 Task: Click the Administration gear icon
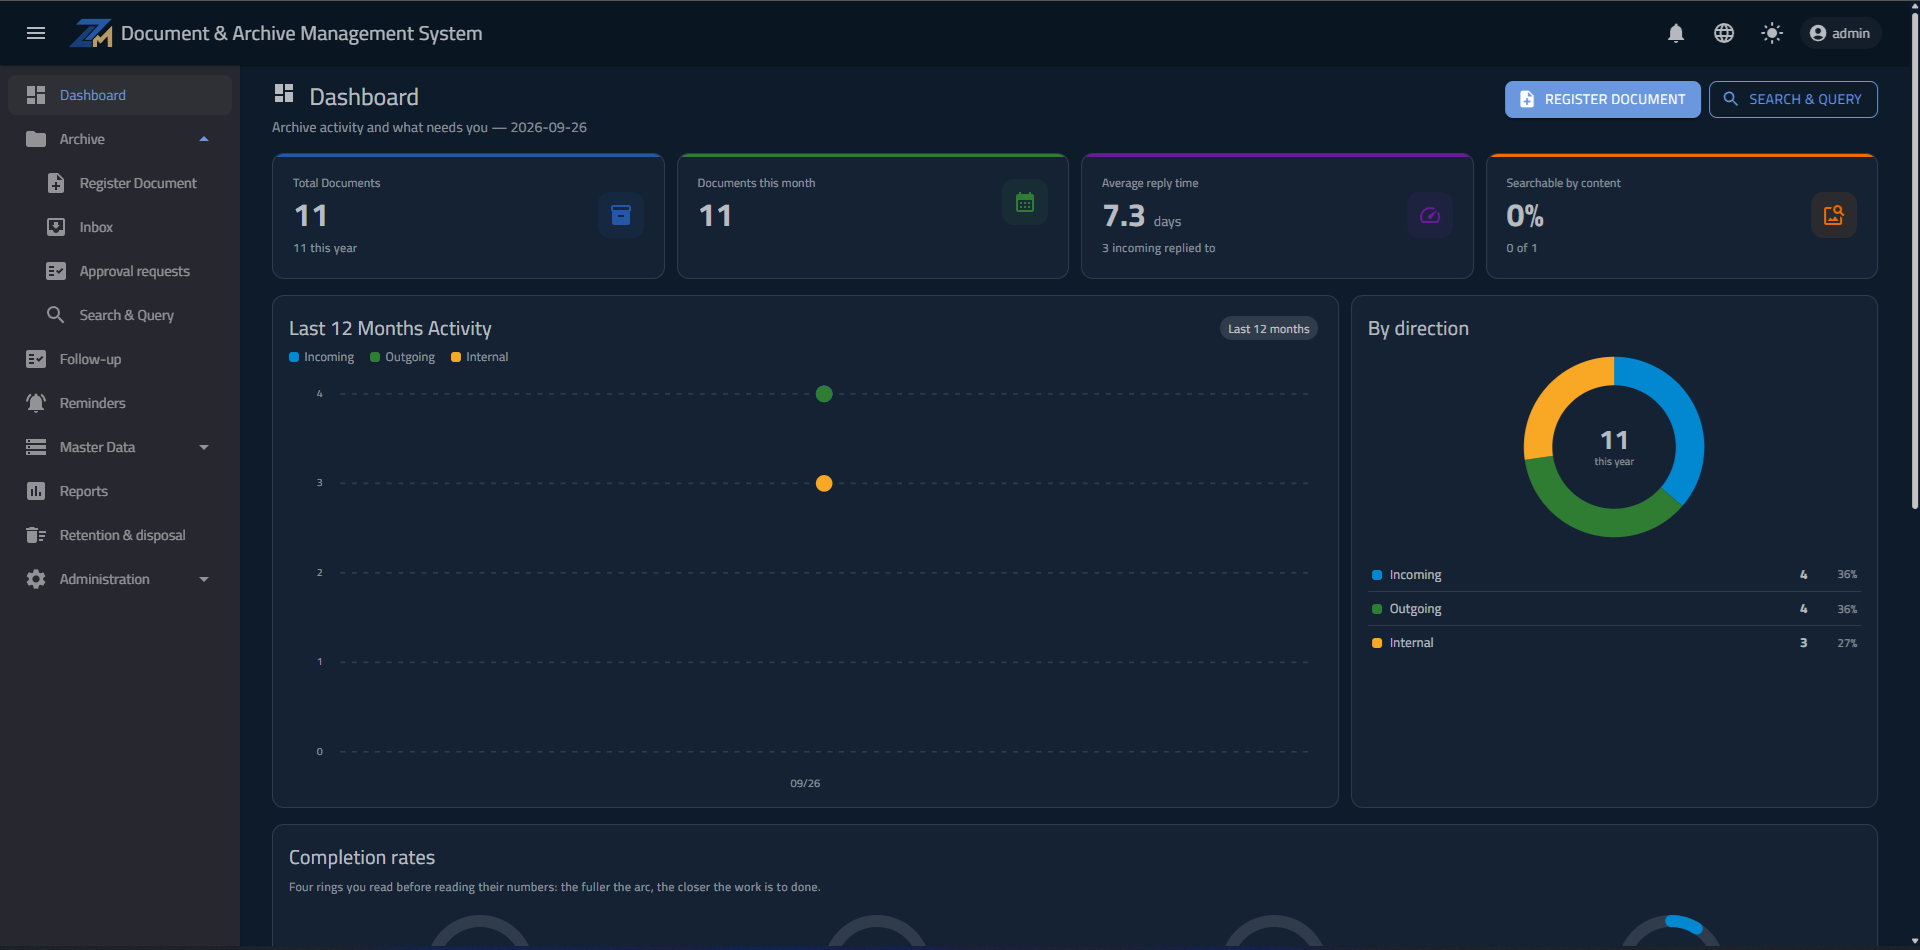tap(36, 579)
